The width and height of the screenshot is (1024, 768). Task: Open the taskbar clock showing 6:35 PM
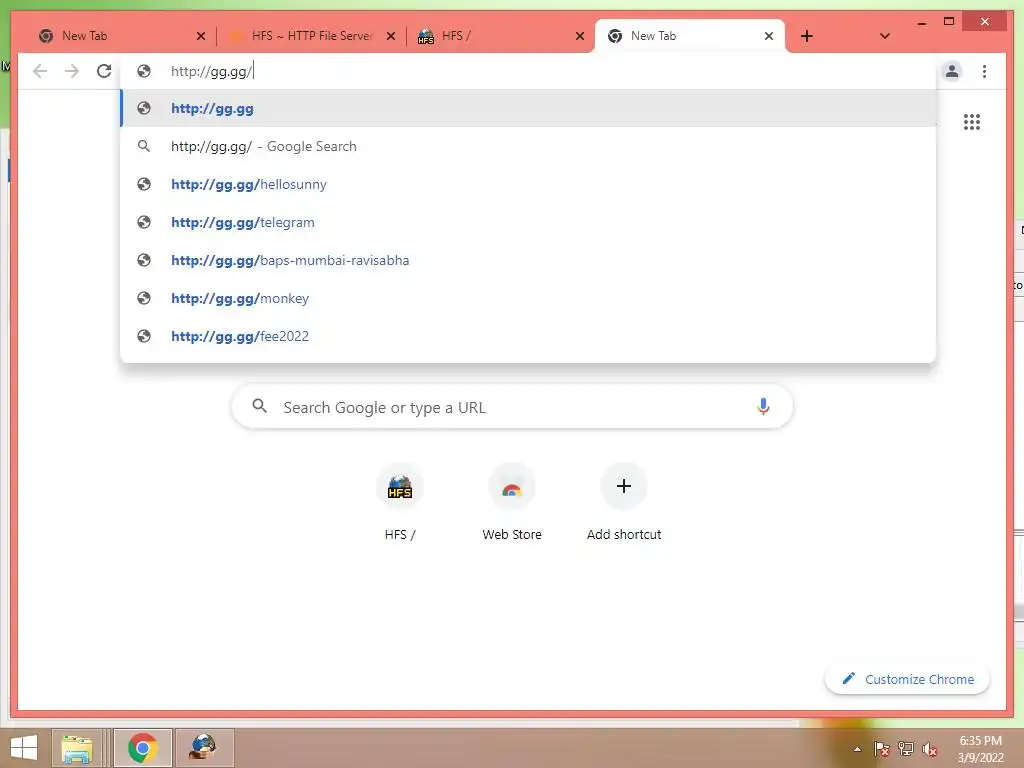(x=980, y=748)
